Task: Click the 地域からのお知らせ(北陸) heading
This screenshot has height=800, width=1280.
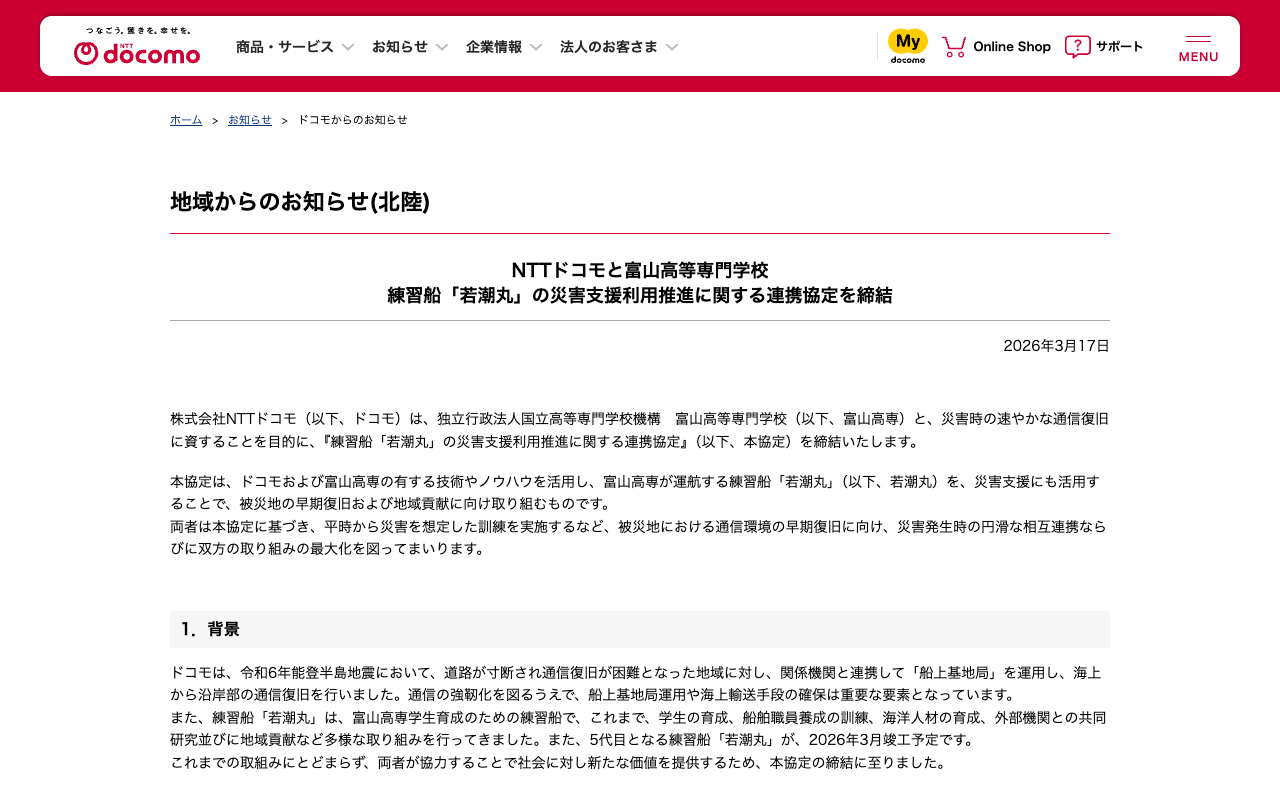Action: click(x=300, y=202)
